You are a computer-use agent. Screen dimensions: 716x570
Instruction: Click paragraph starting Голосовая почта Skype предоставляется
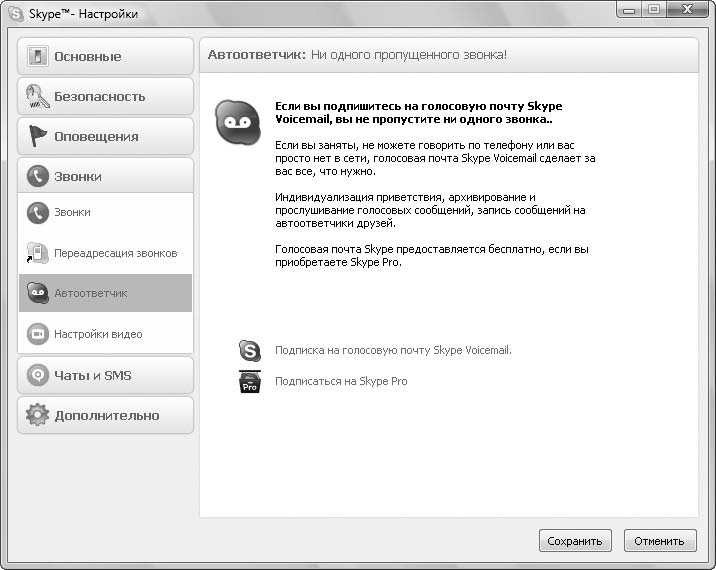[x=432, y=256]
